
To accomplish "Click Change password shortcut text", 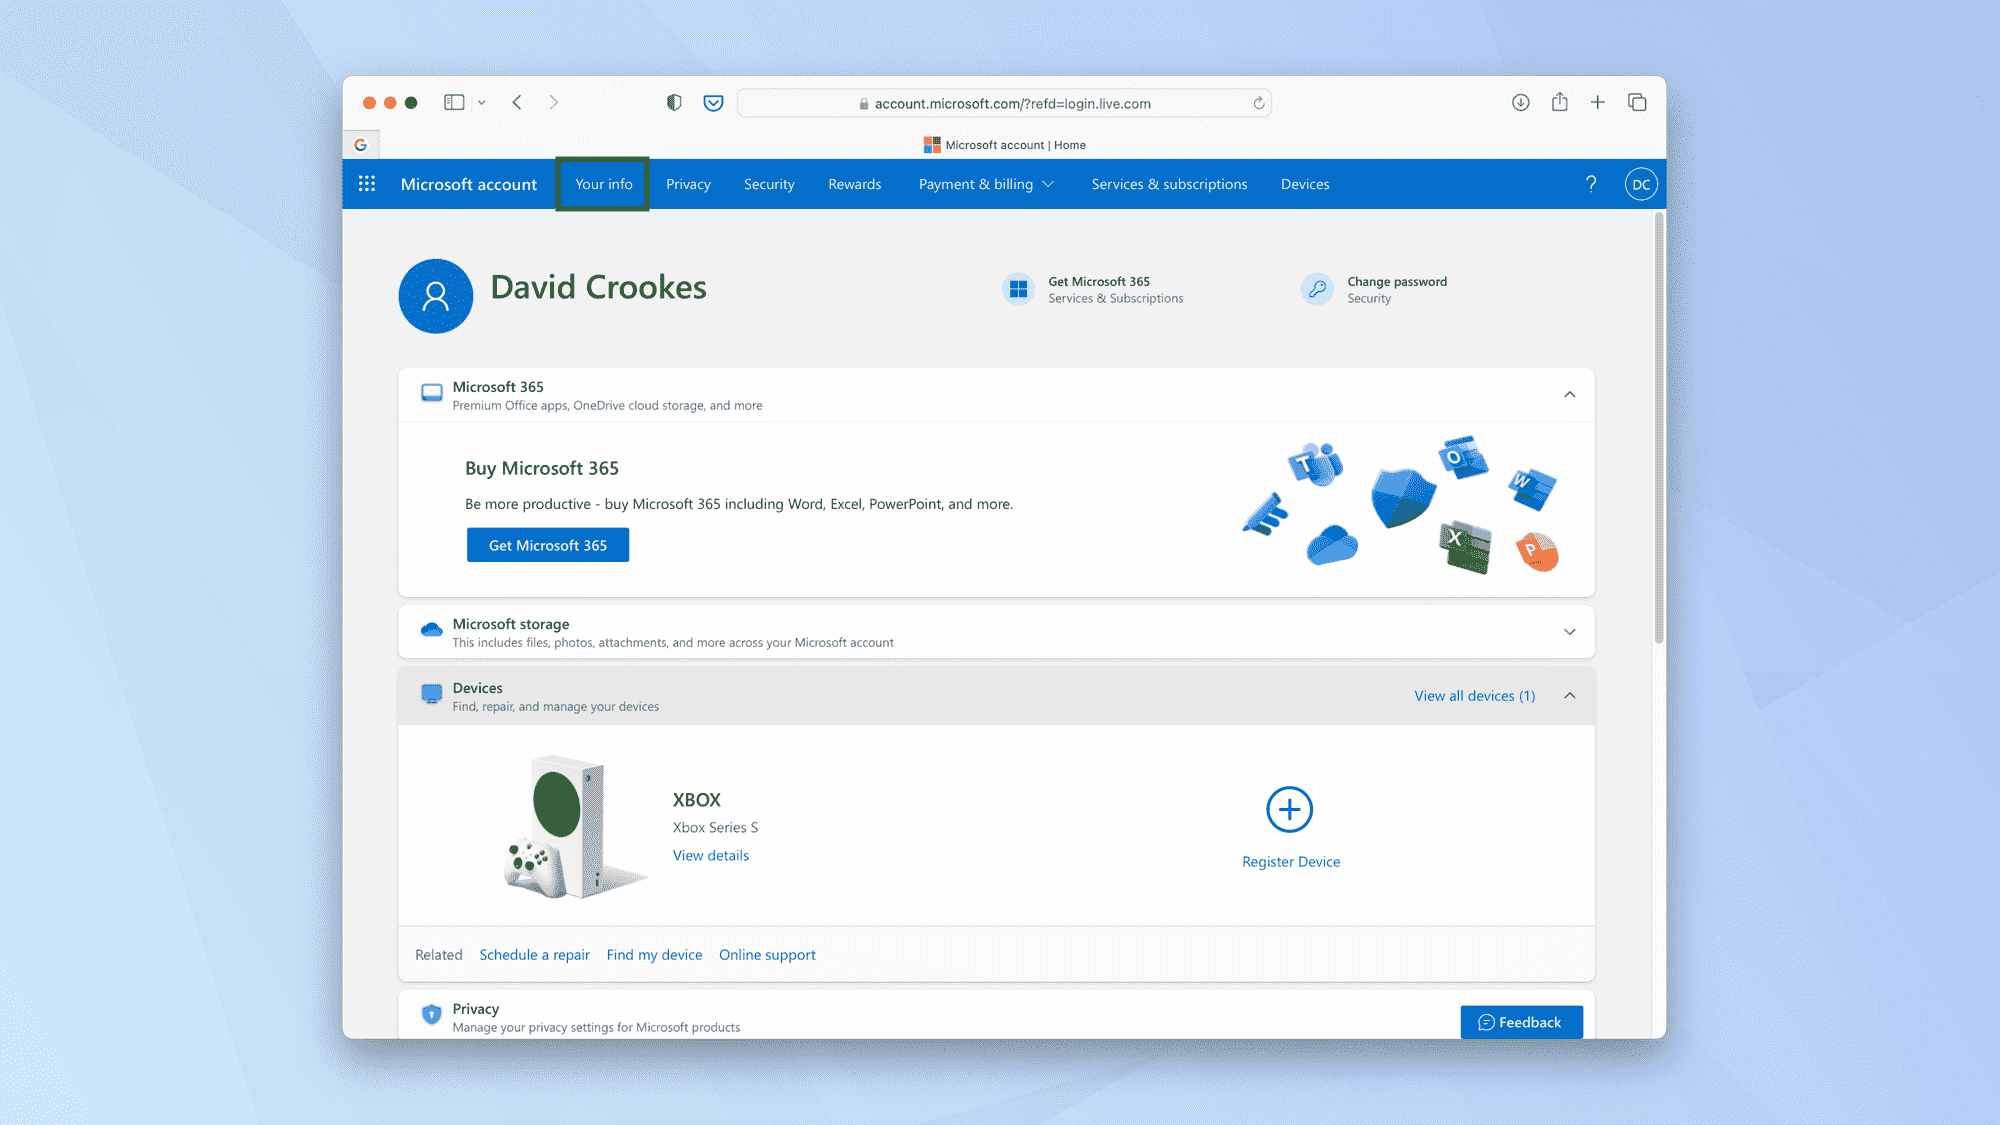I will coord(1397,282).
